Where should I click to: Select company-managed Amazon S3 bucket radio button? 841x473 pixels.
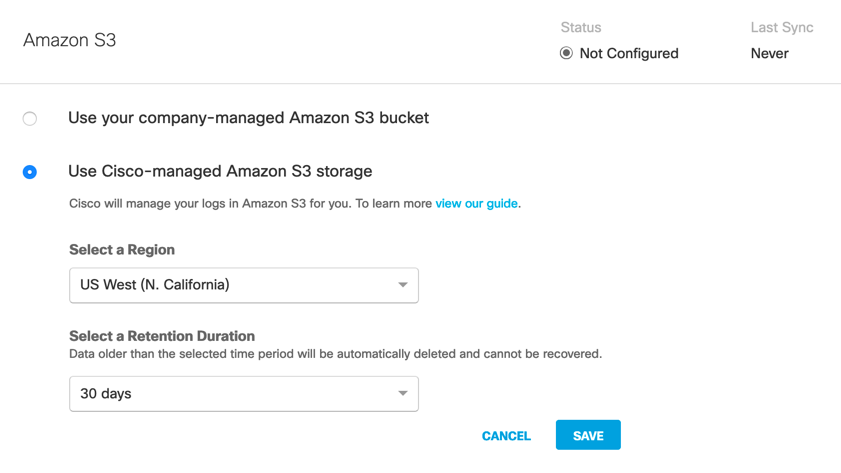coord(30,118)
